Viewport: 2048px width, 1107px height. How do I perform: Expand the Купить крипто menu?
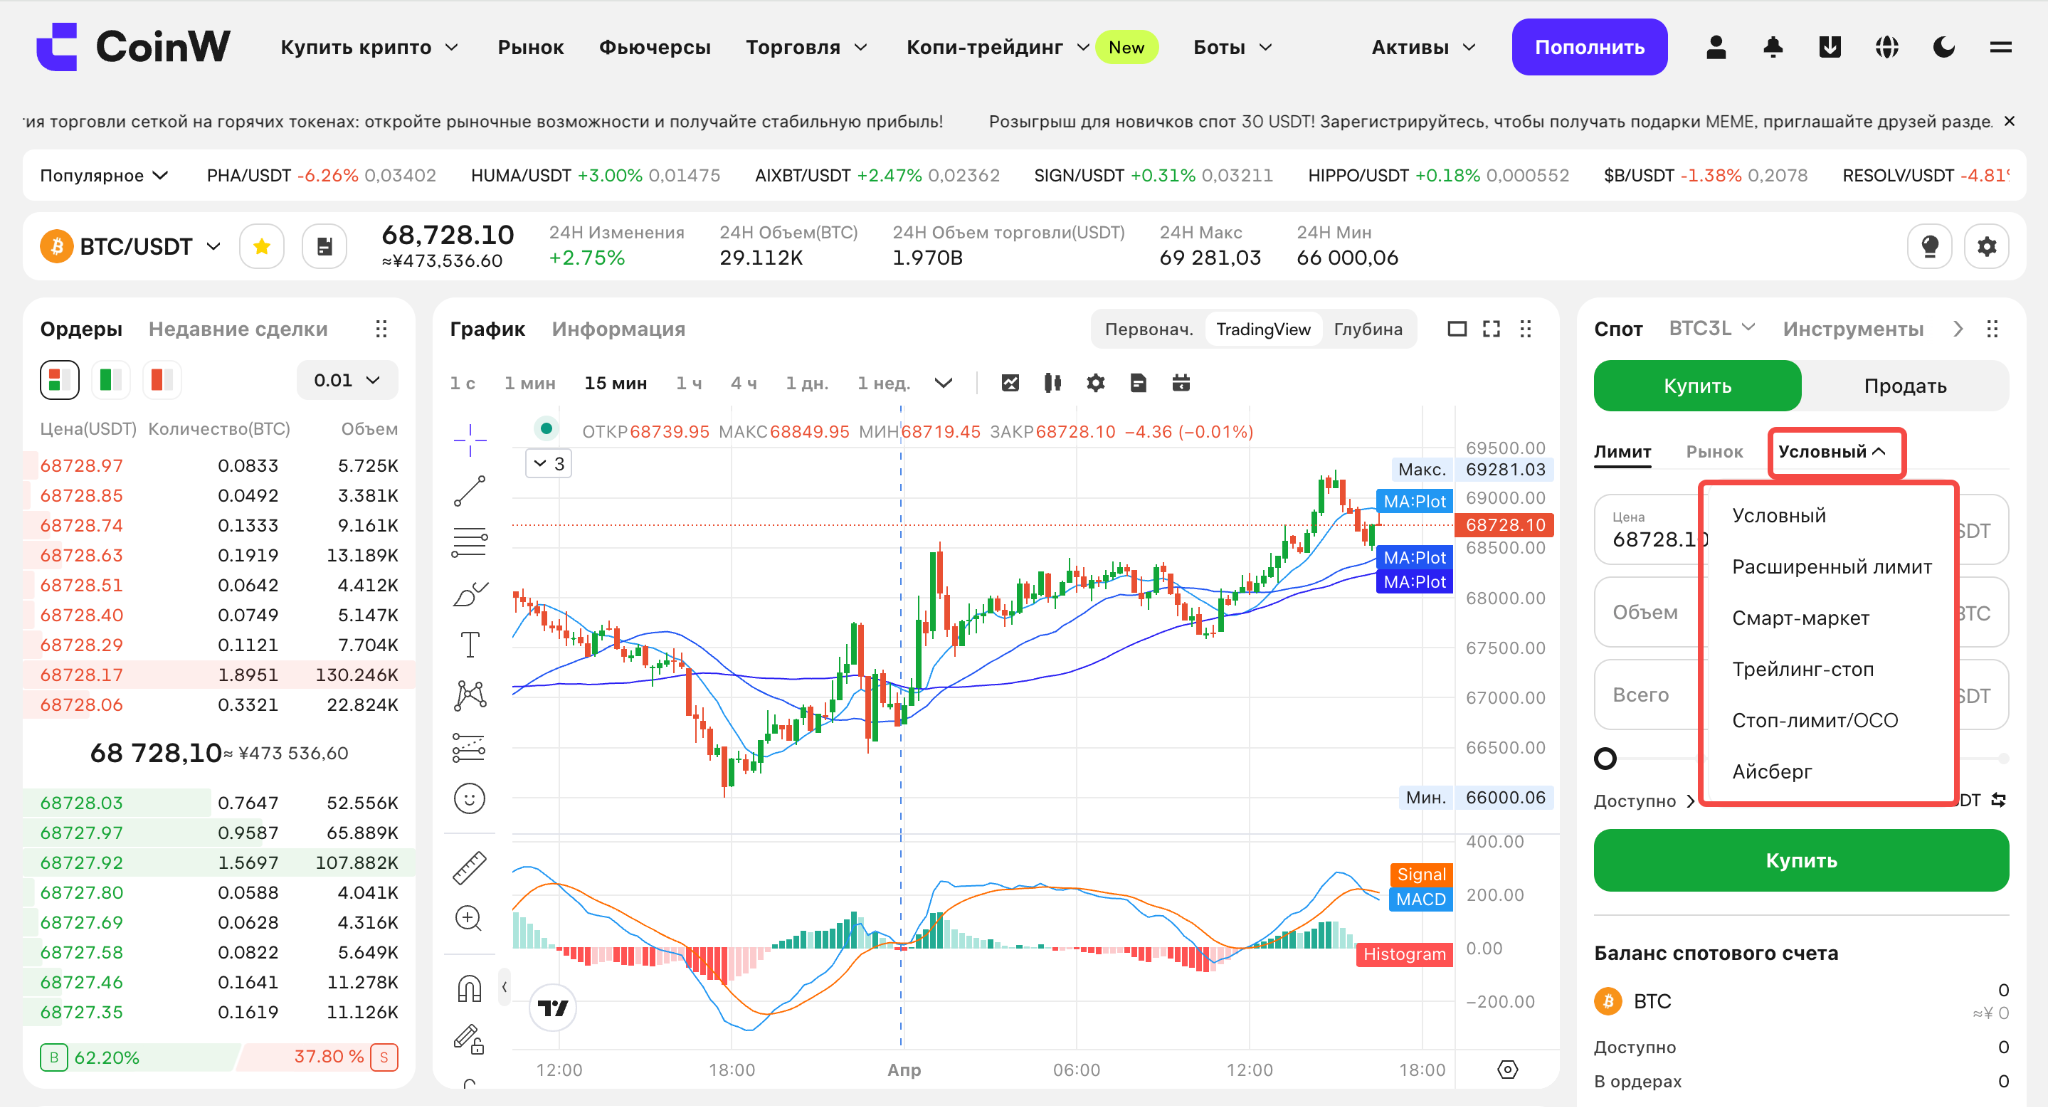coord(369,47)
